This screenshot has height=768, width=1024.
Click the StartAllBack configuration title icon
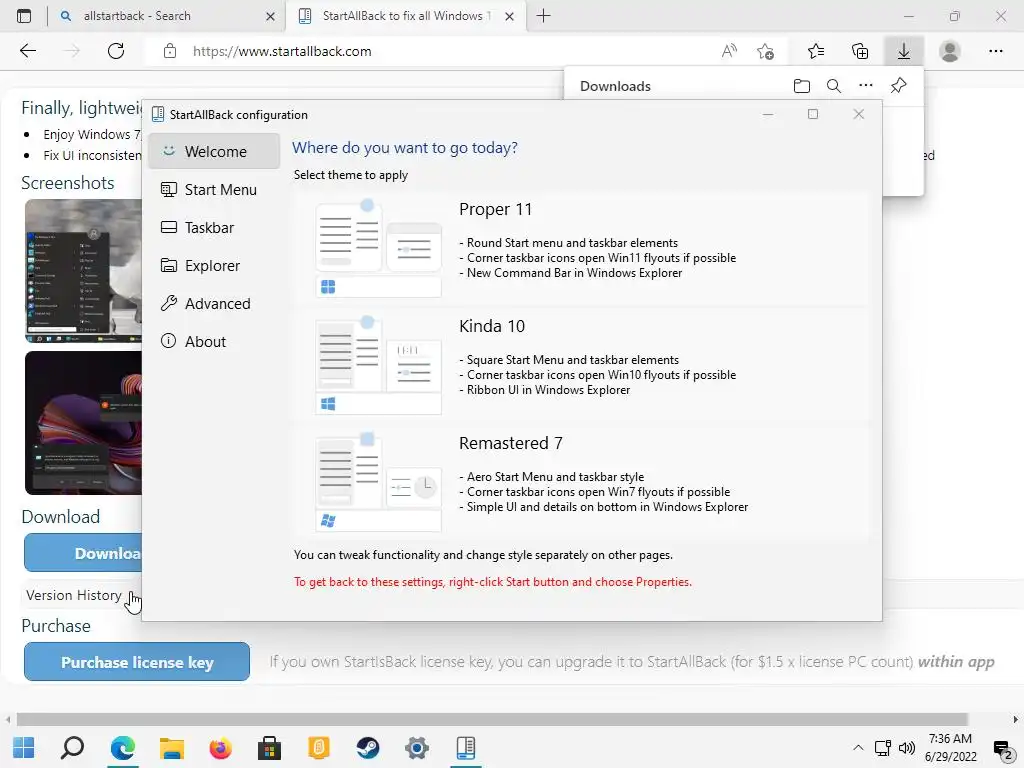157,114
